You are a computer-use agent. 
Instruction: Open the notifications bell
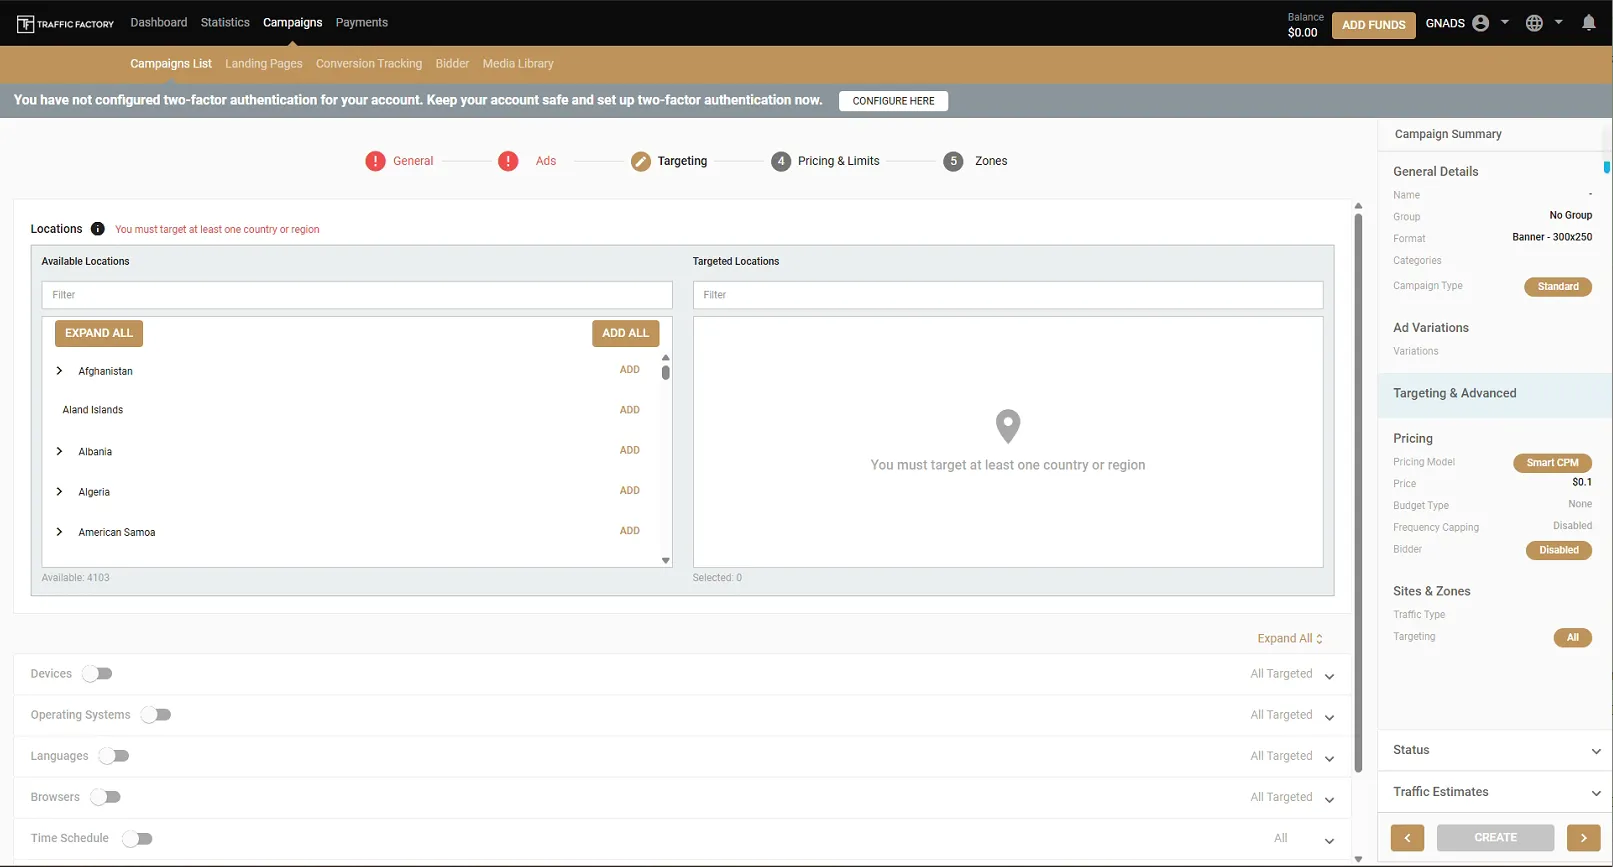point(1588,23)
